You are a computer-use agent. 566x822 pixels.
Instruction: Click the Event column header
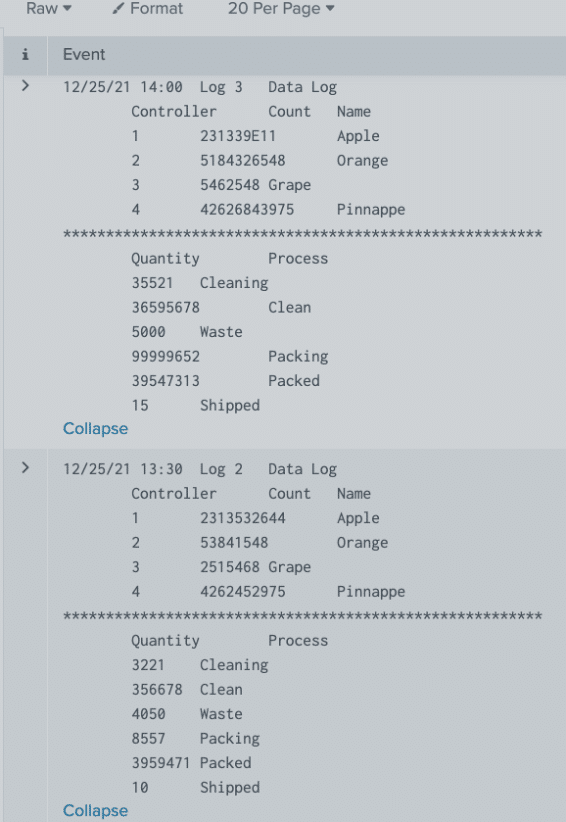(x=84, y=55)
